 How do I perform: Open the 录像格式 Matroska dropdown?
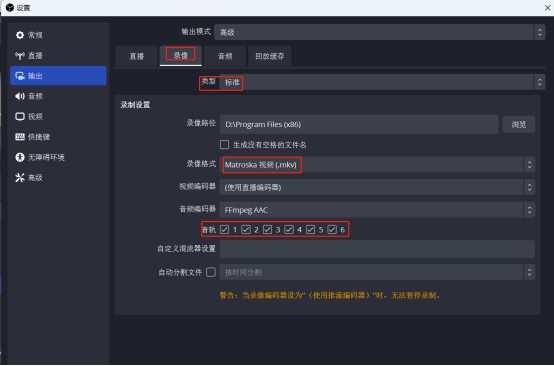[x=377, y=165]
